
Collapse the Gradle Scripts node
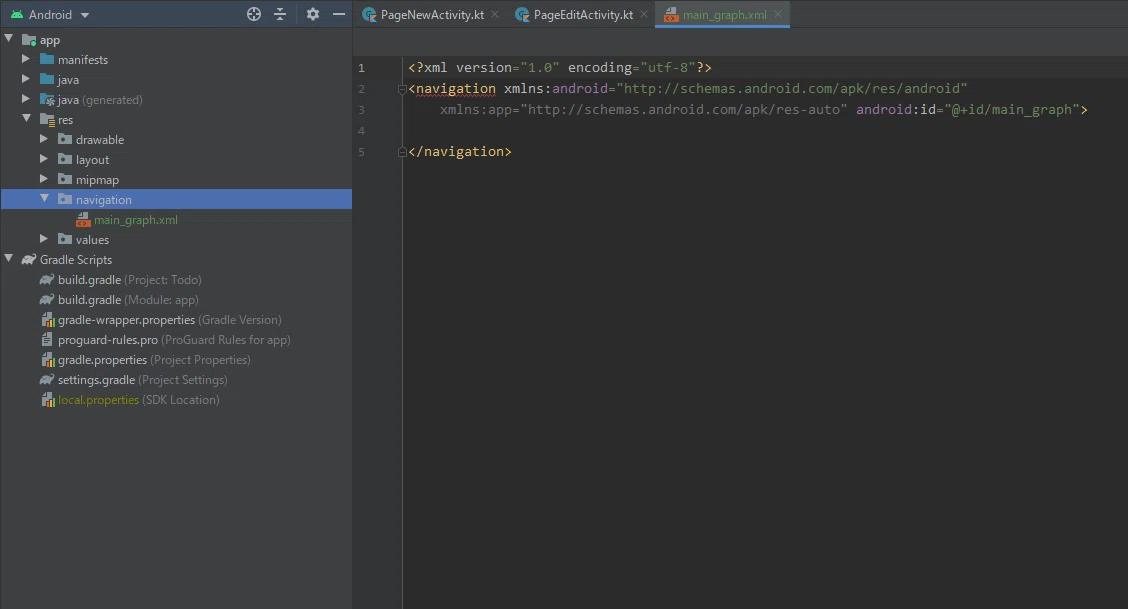click(9, 259)
